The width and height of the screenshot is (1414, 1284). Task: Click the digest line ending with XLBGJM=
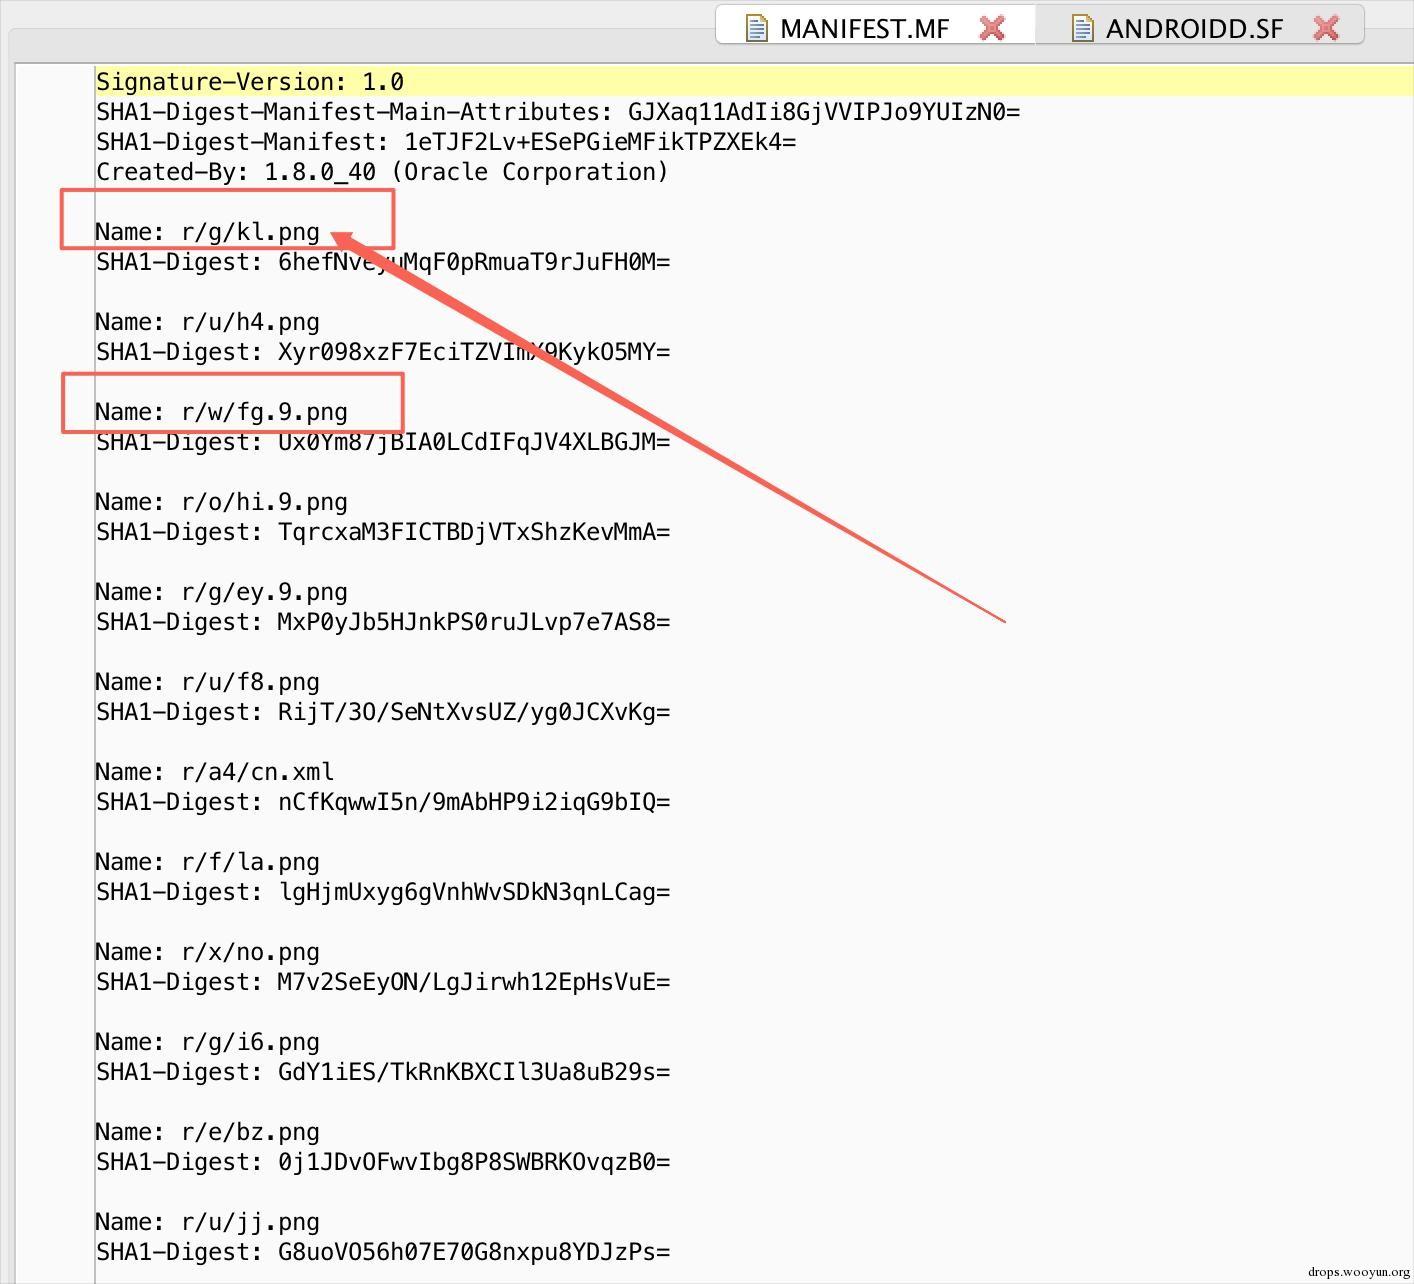(x=383, y=442)
